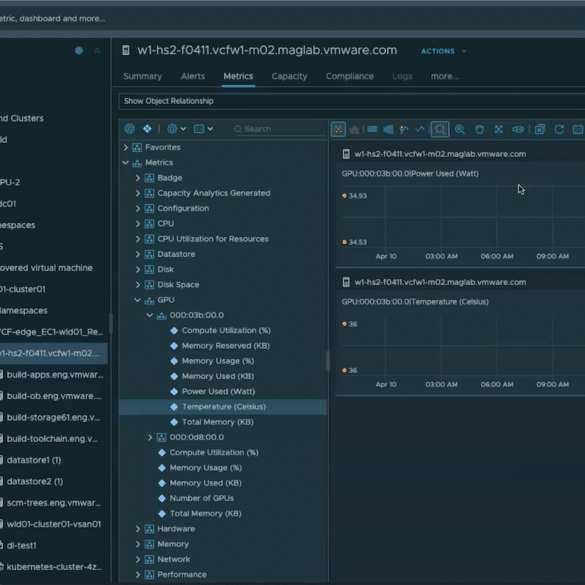Expand the Disk Space metric group
The width and height of the screenshot is (585, 585).
click(138, 285)
